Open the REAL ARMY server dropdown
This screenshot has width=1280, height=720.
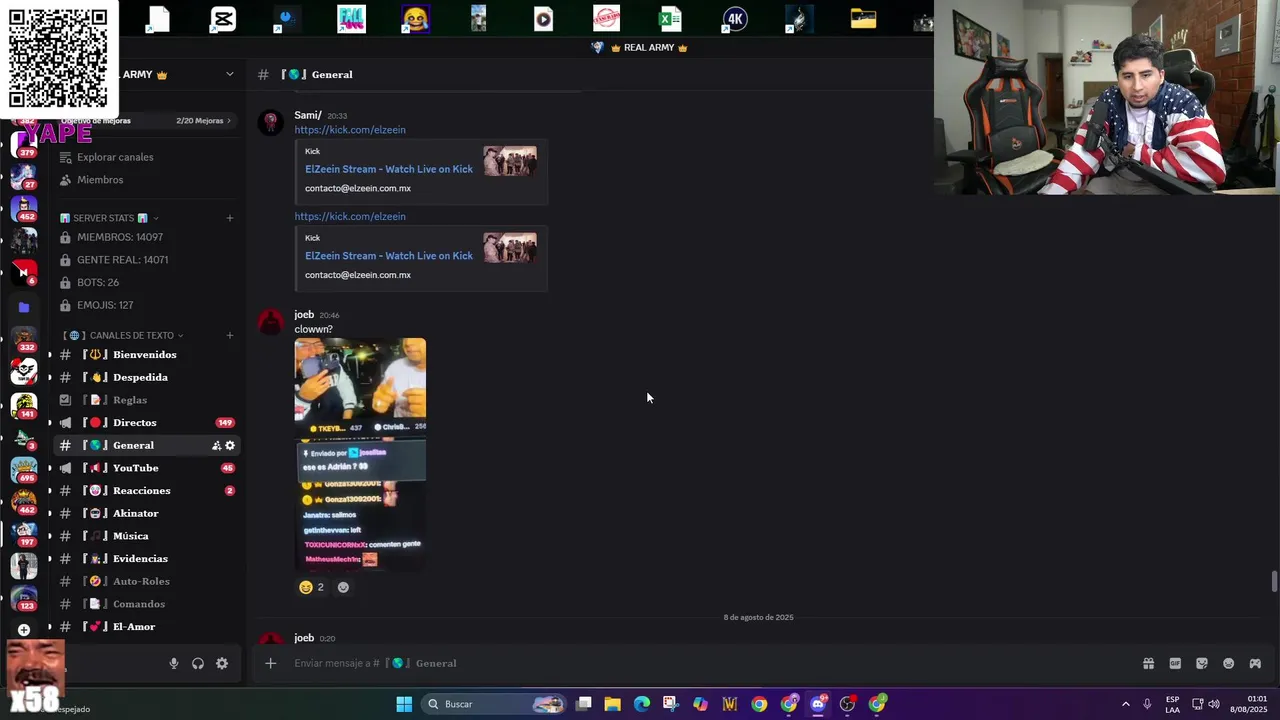[x=229, y=74]
